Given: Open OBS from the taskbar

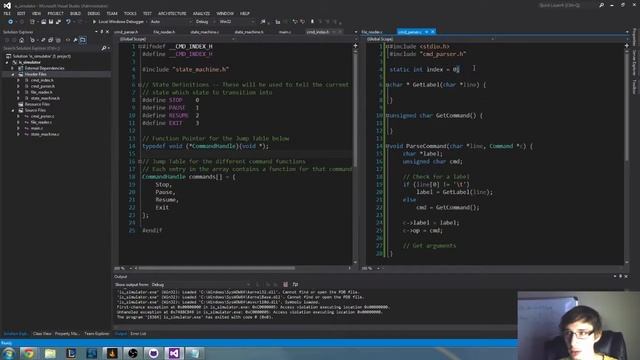Looking at the screenshot, I should pos(133,353).
